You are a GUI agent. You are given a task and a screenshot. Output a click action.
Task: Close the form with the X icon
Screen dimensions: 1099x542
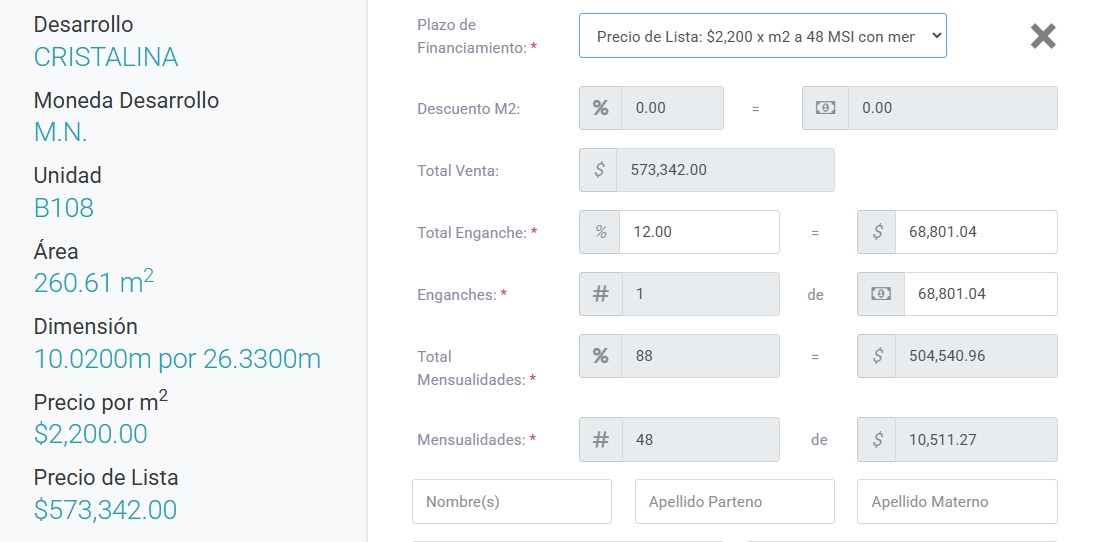[1043, 36]
